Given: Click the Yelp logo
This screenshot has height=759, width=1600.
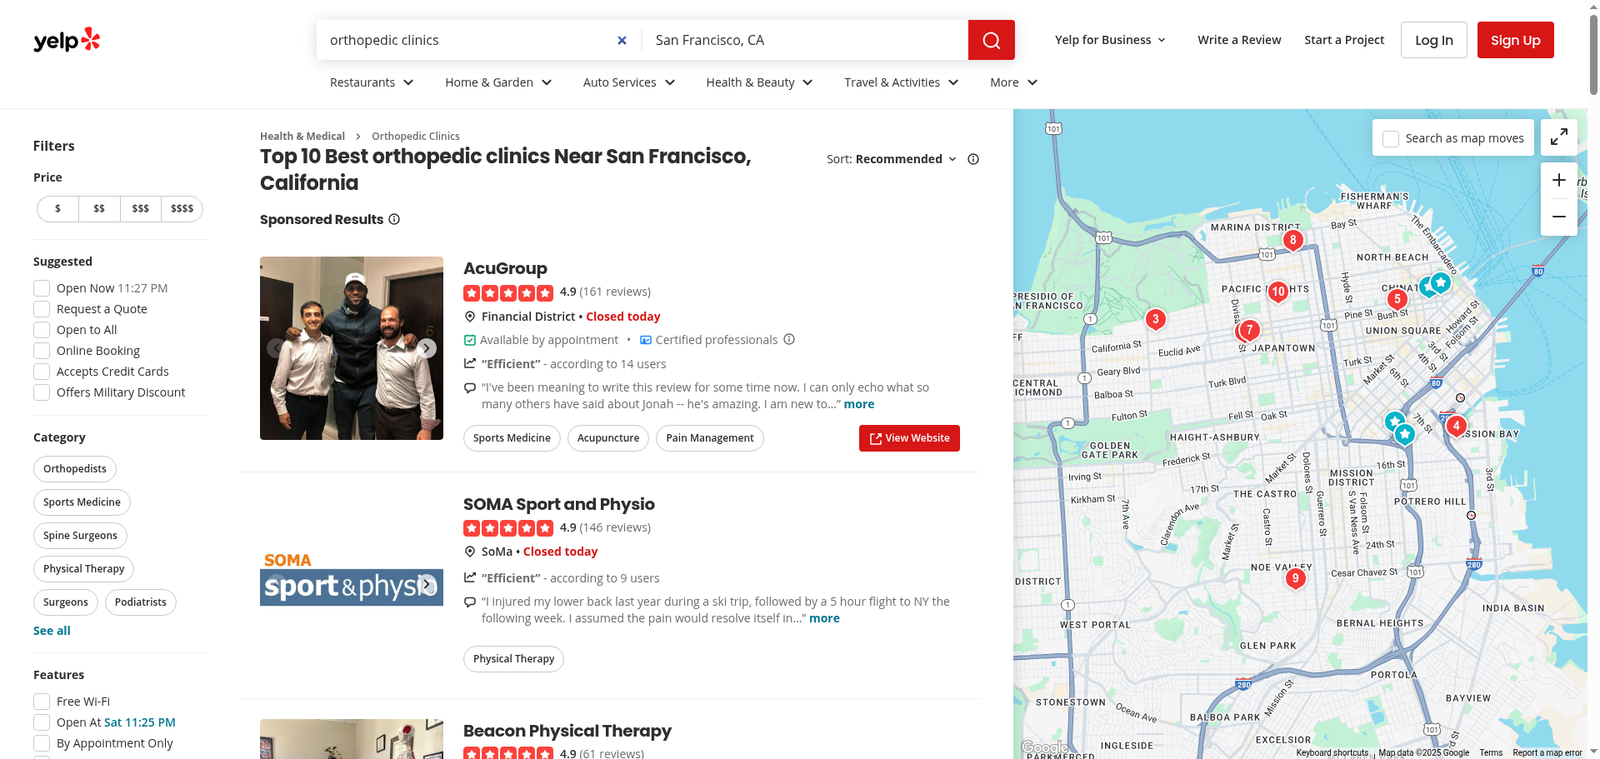Looking at the screenshot, I should 67,40.
